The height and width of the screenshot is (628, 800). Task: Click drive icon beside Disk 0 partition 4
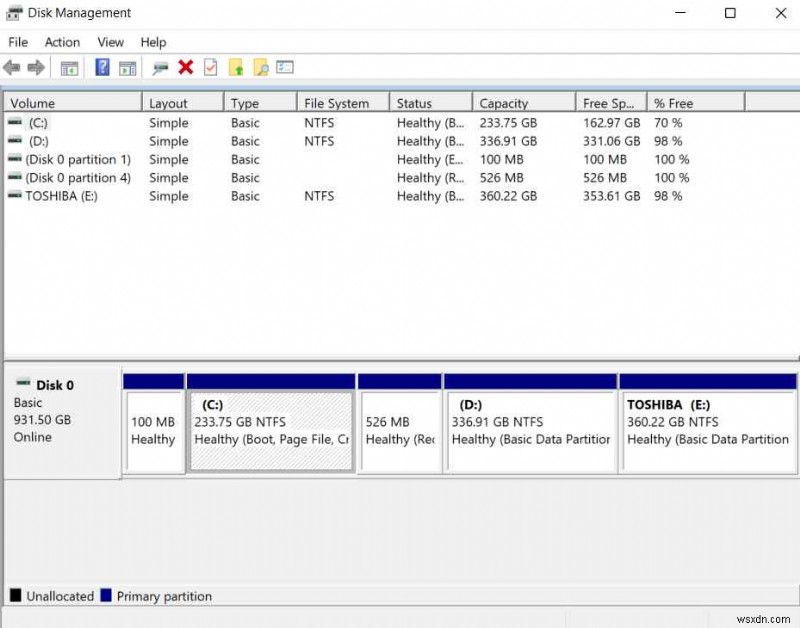pyautogui.click(x=15, y=177)
